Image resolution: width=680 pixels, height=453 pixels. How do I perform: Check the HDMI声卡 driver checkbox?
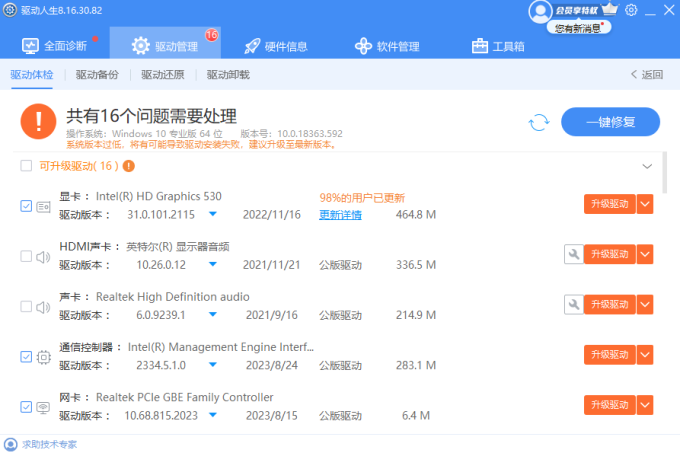(26, 256)
